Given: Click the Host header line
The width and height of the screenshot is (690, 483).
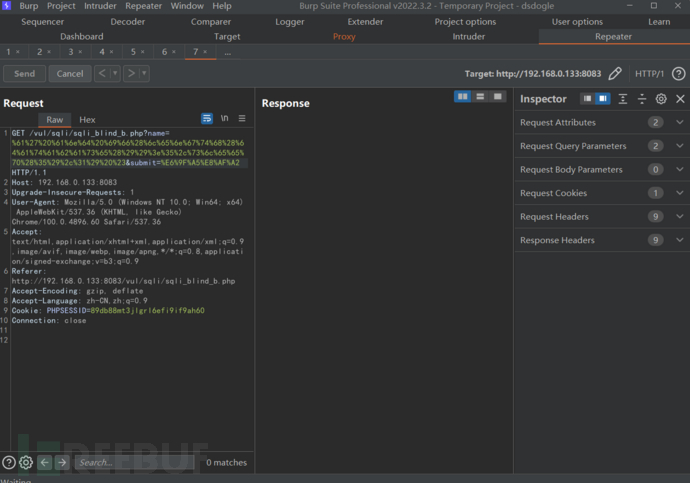Looking at the screenshot, I should (x=64, y=182).
